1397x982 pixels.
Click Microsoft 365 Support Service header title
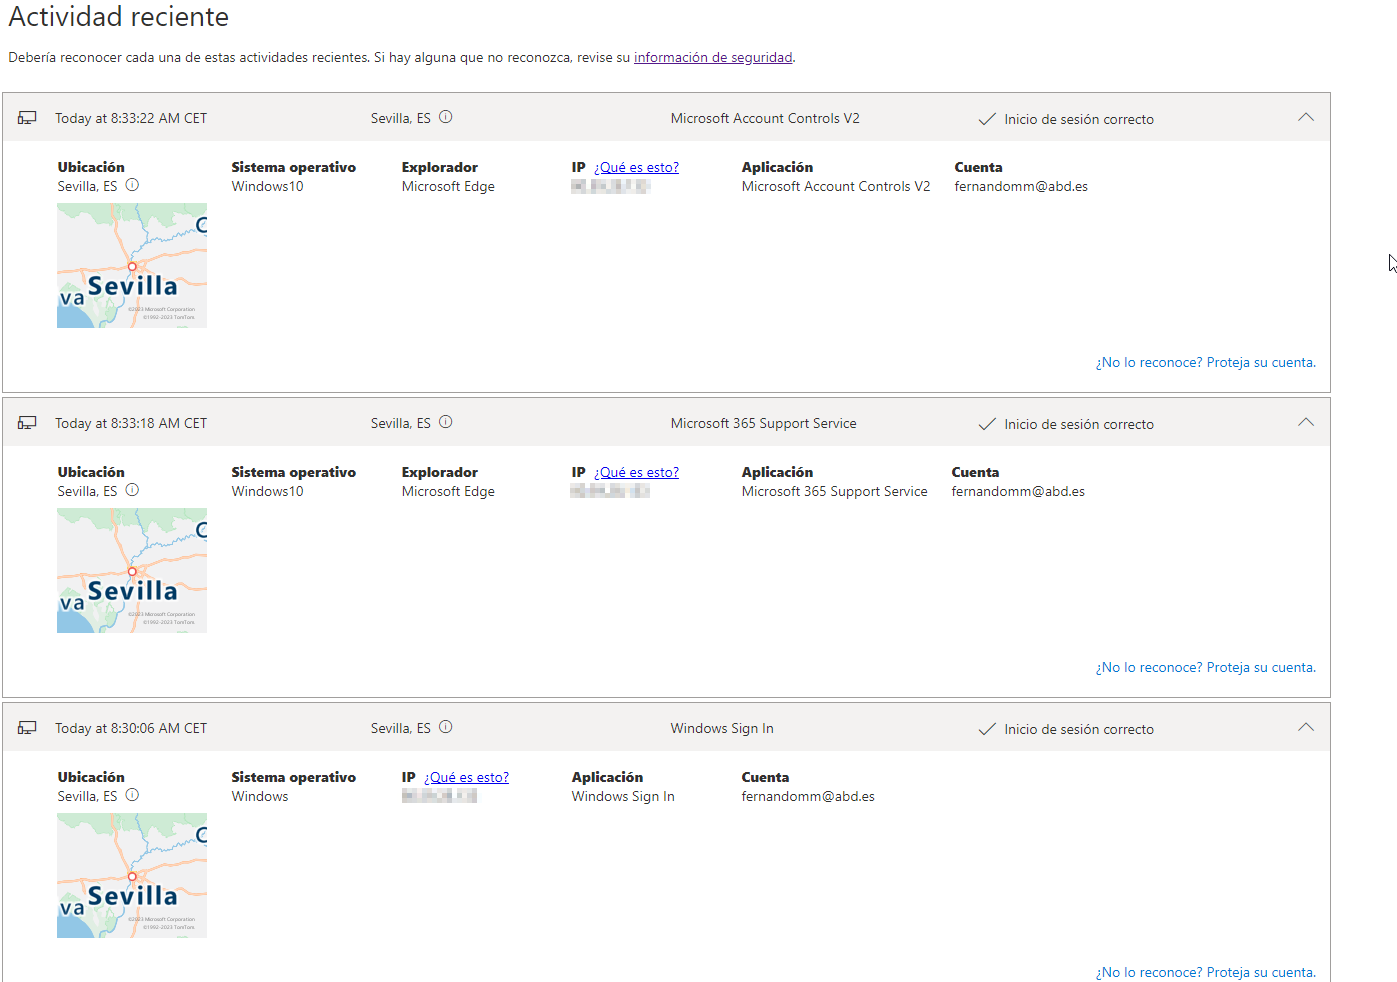pos(763,423)
